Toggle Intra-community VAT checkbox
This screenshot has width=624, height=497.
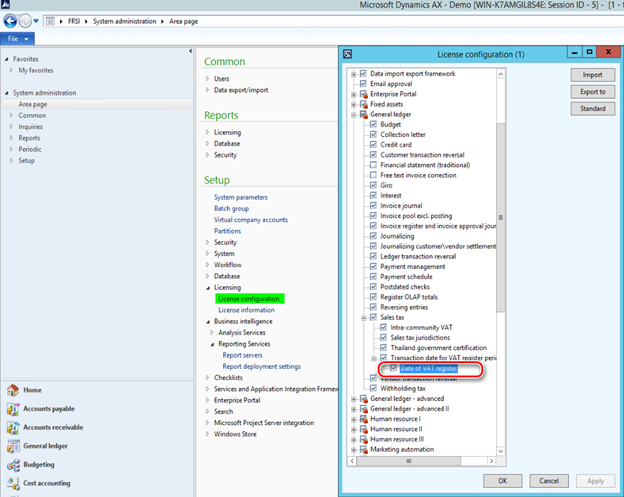tap(383, 327)
